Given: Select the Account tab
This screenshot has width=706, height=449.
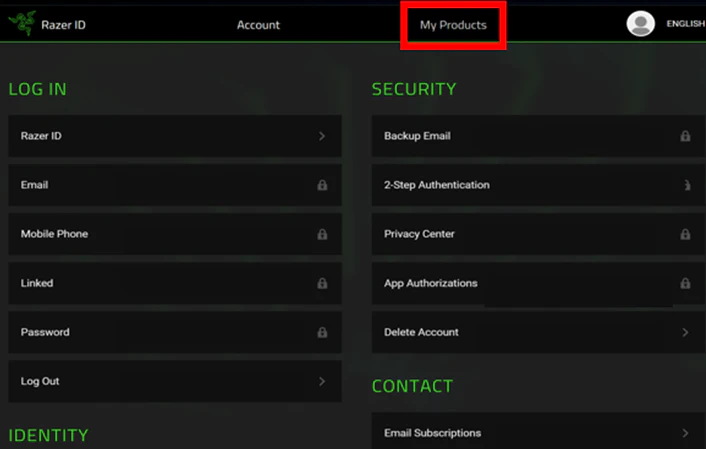Looking at the screenshot, I should pyautogui.click(x=258, y=25).
